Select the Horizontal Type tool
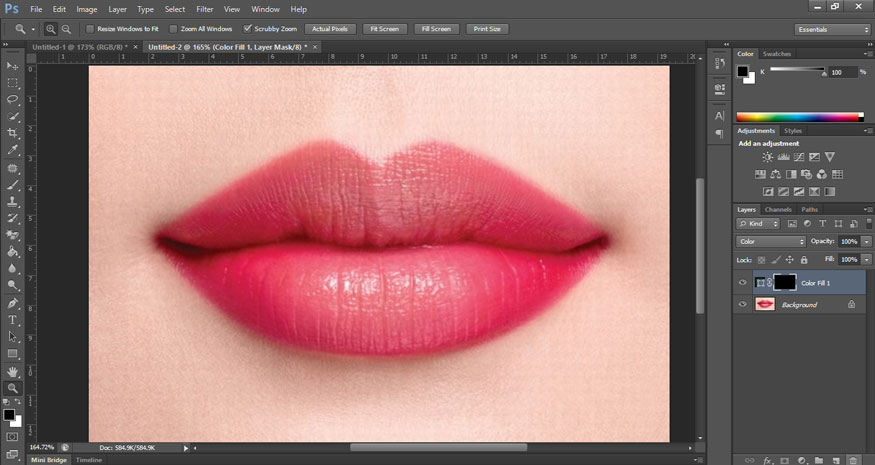 tap(12, 320)
